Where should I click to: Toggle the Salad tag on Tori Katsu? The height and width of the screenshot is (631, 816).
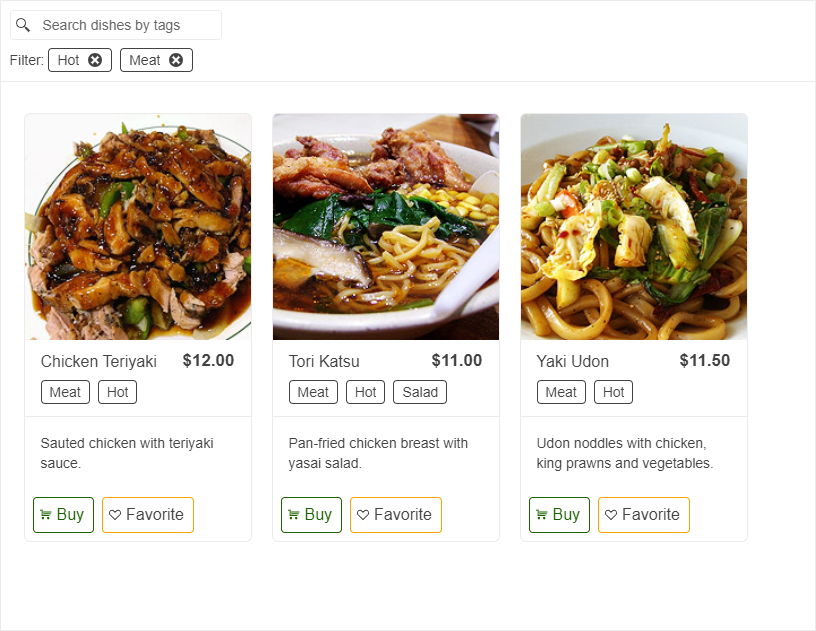pos(419,391)
